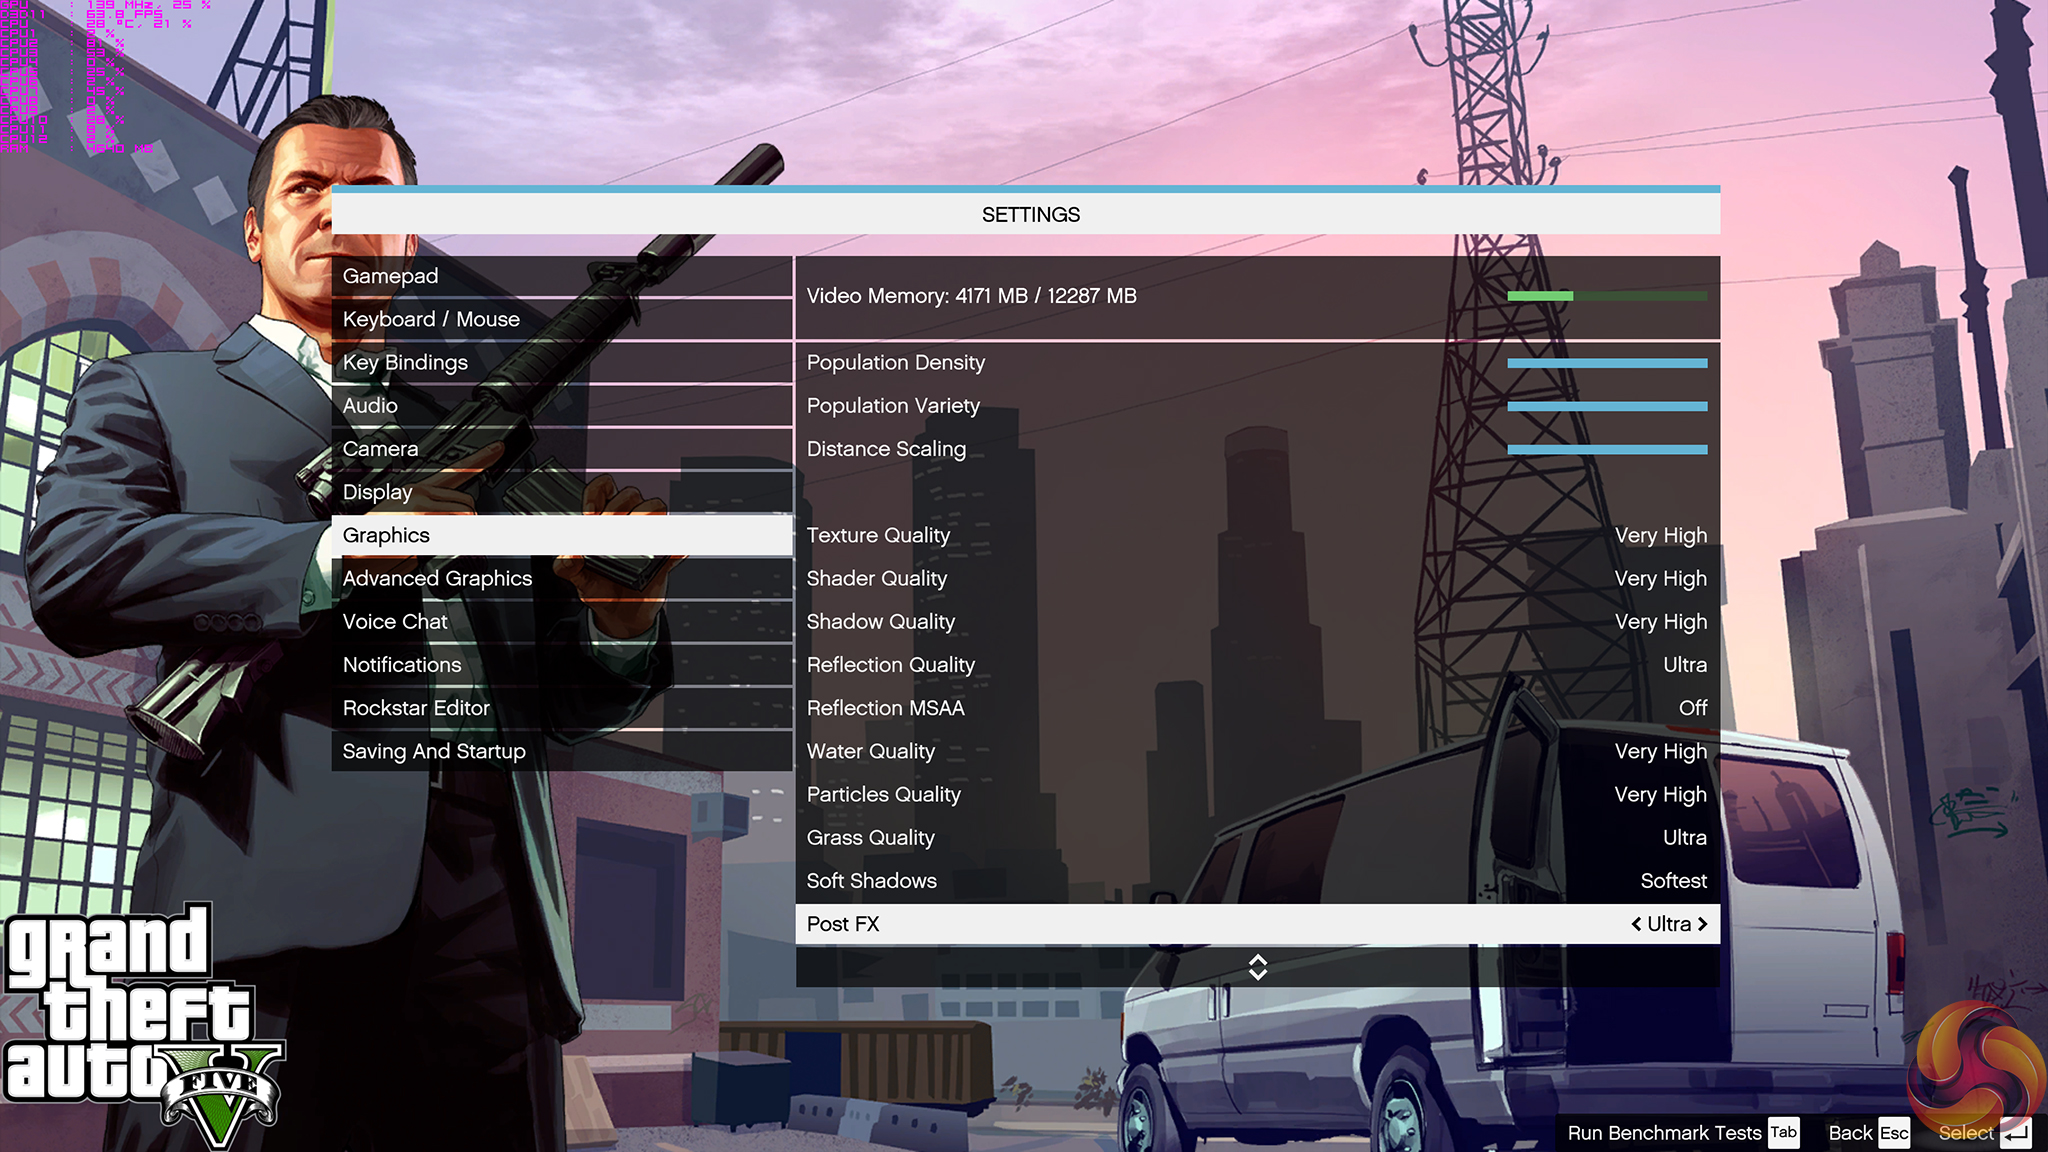This screenshot has width=2048, height=1152.
Task: Change the Soft Shadows Softest option
Action: (x=1673, y=881)
